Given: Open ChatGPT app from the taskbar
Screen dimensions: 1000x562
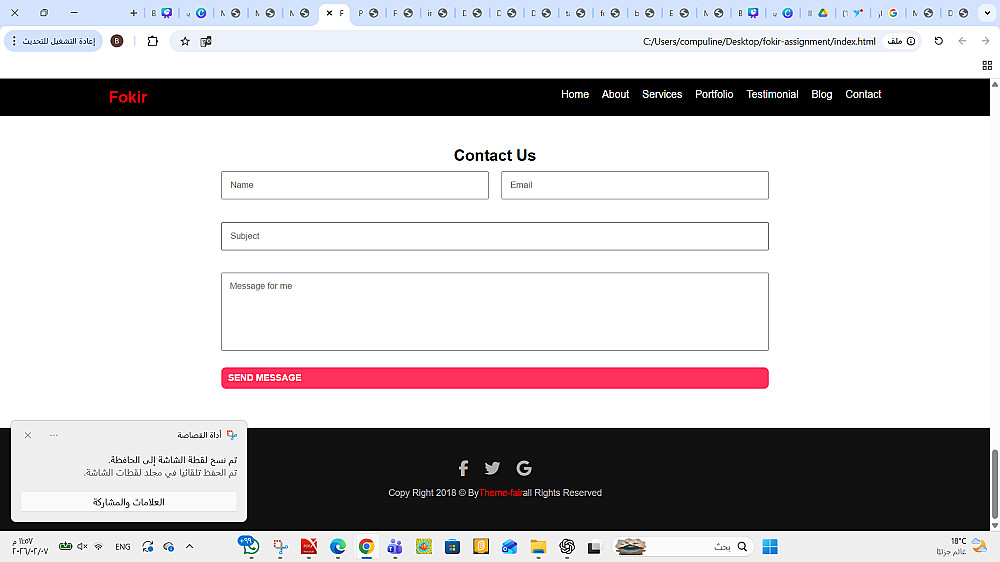Looking at the screenshot, I should pyautogui.click(x=567, y=547).
